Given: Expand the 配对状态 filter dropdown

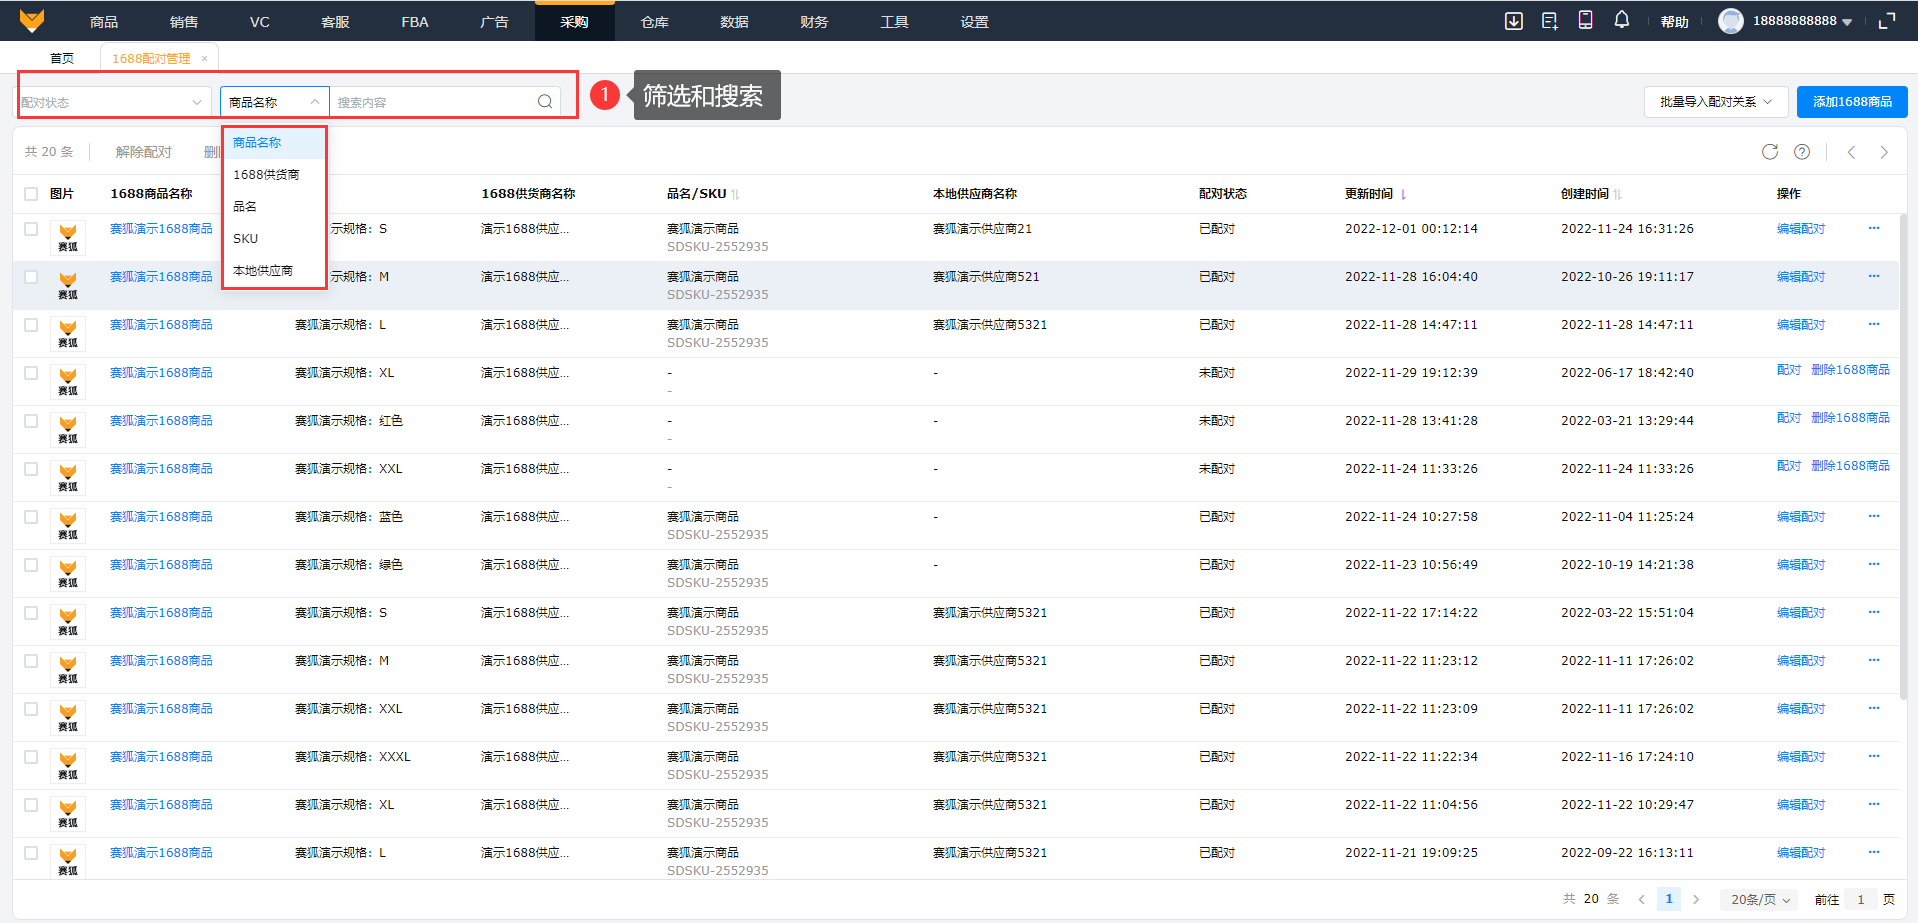Looking at the screenshot, I should click(112, 102).
